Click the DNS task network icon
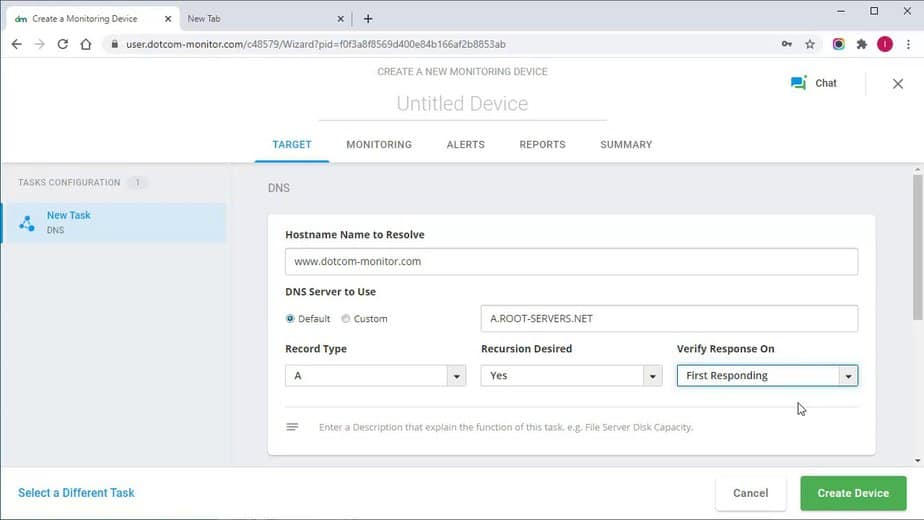The image size is (924, 520). pos(27,223)
